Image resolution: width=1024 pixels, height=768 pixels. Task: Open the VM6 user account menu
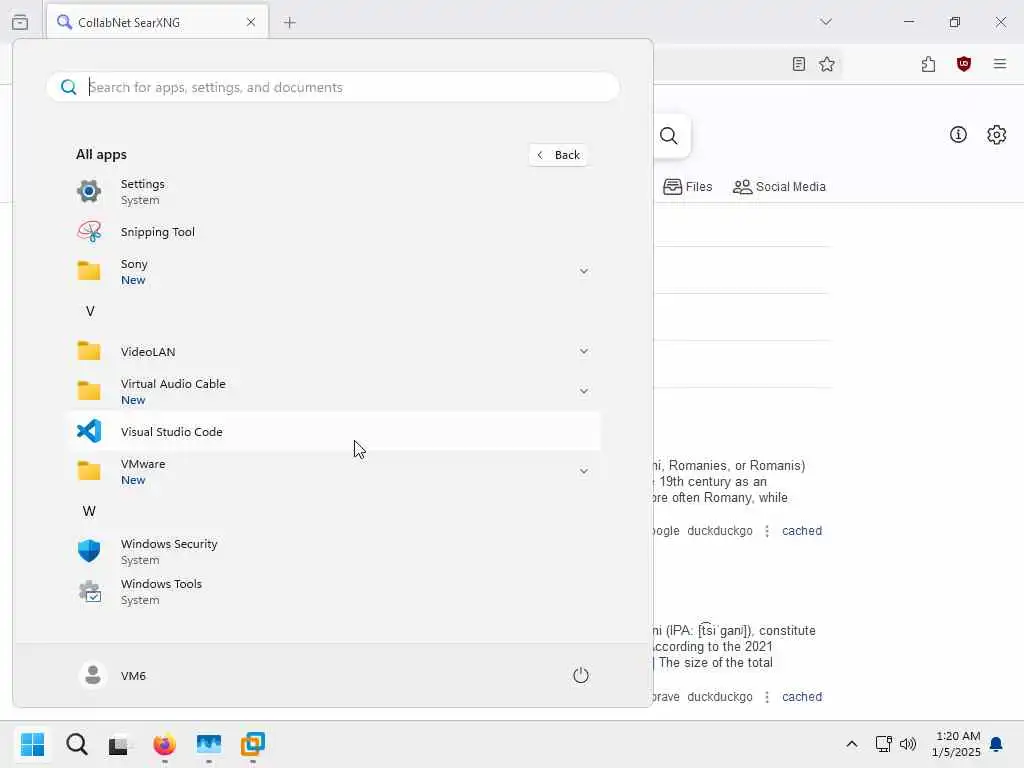[112, 675]
